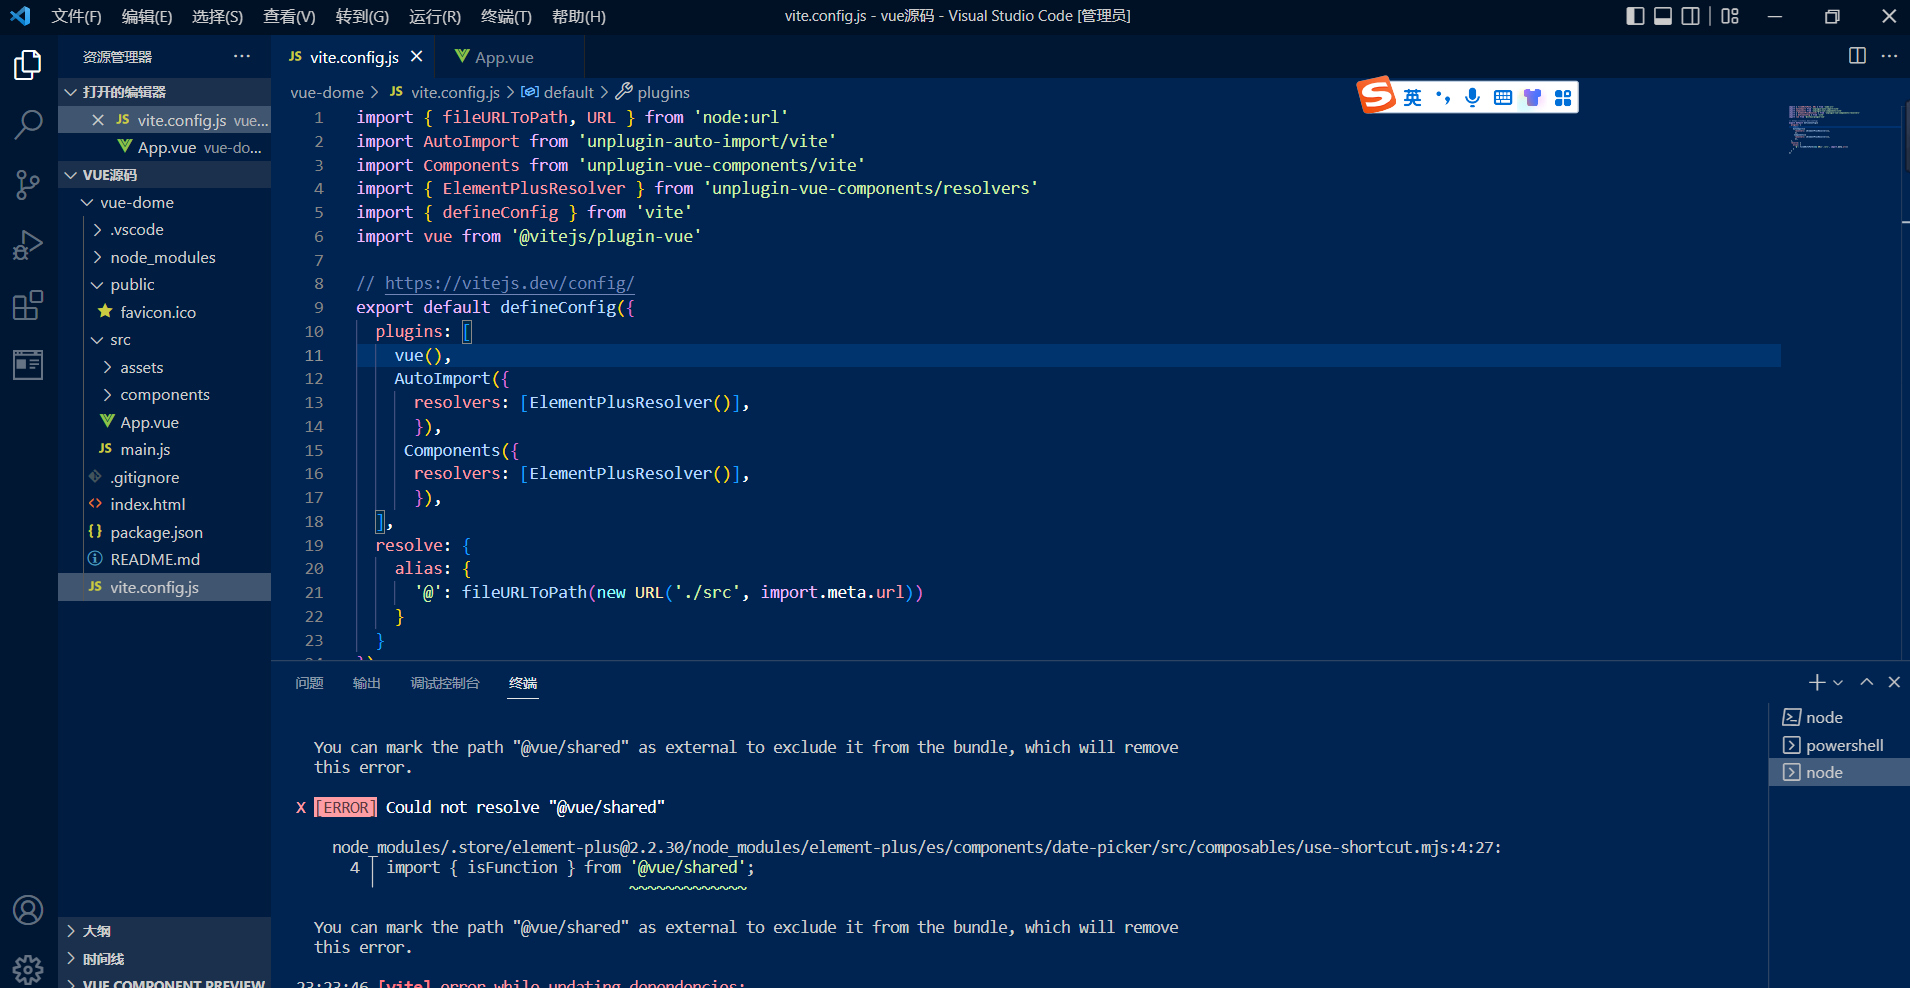Switch Sogou input language mode 英
Image resolution: width=1910 pixels, height=988 pixels.
point(1412,97)
